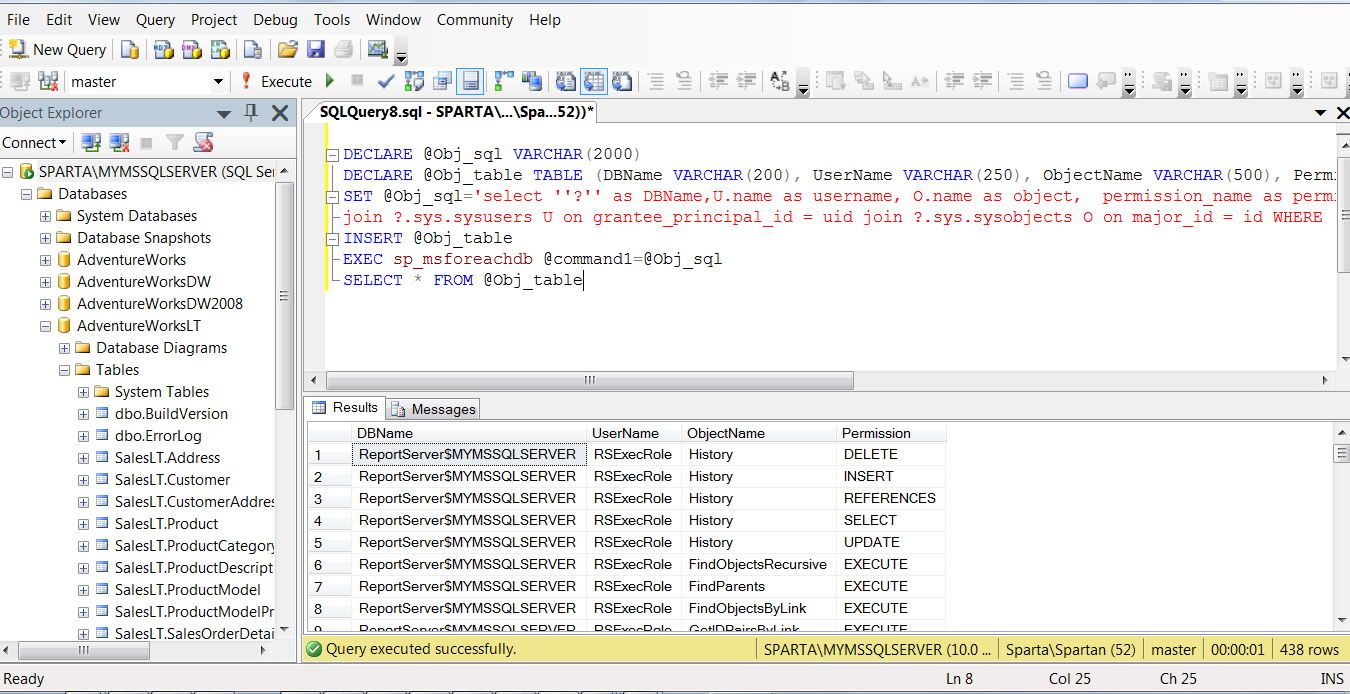Image resolution: width=1350 pixels, height=694 pixels.
Task: Click the New Query button
Action: 58,49
